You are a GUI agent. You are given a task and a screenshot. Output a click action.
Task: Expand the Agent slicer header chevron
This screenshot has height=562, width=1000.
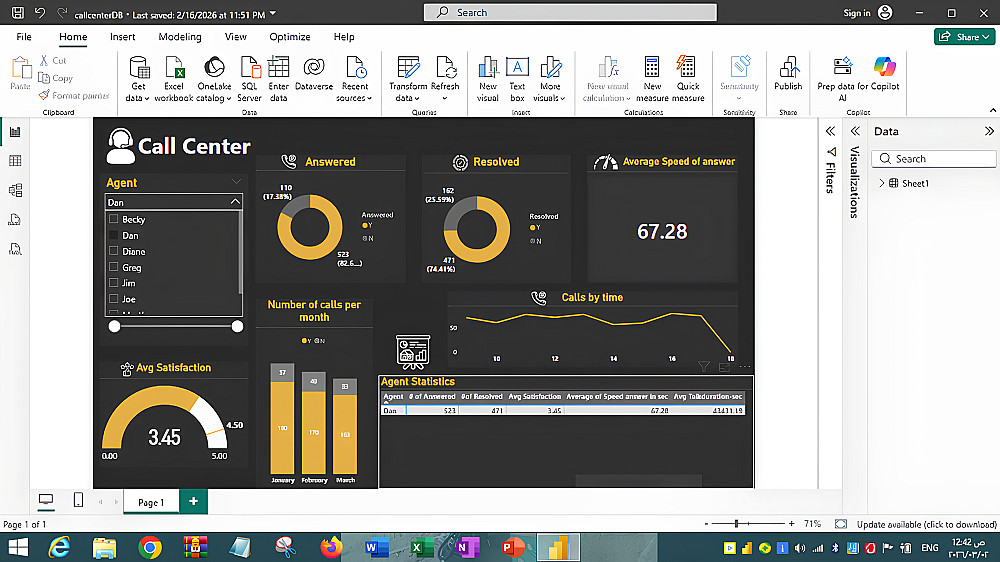[237, 182]
